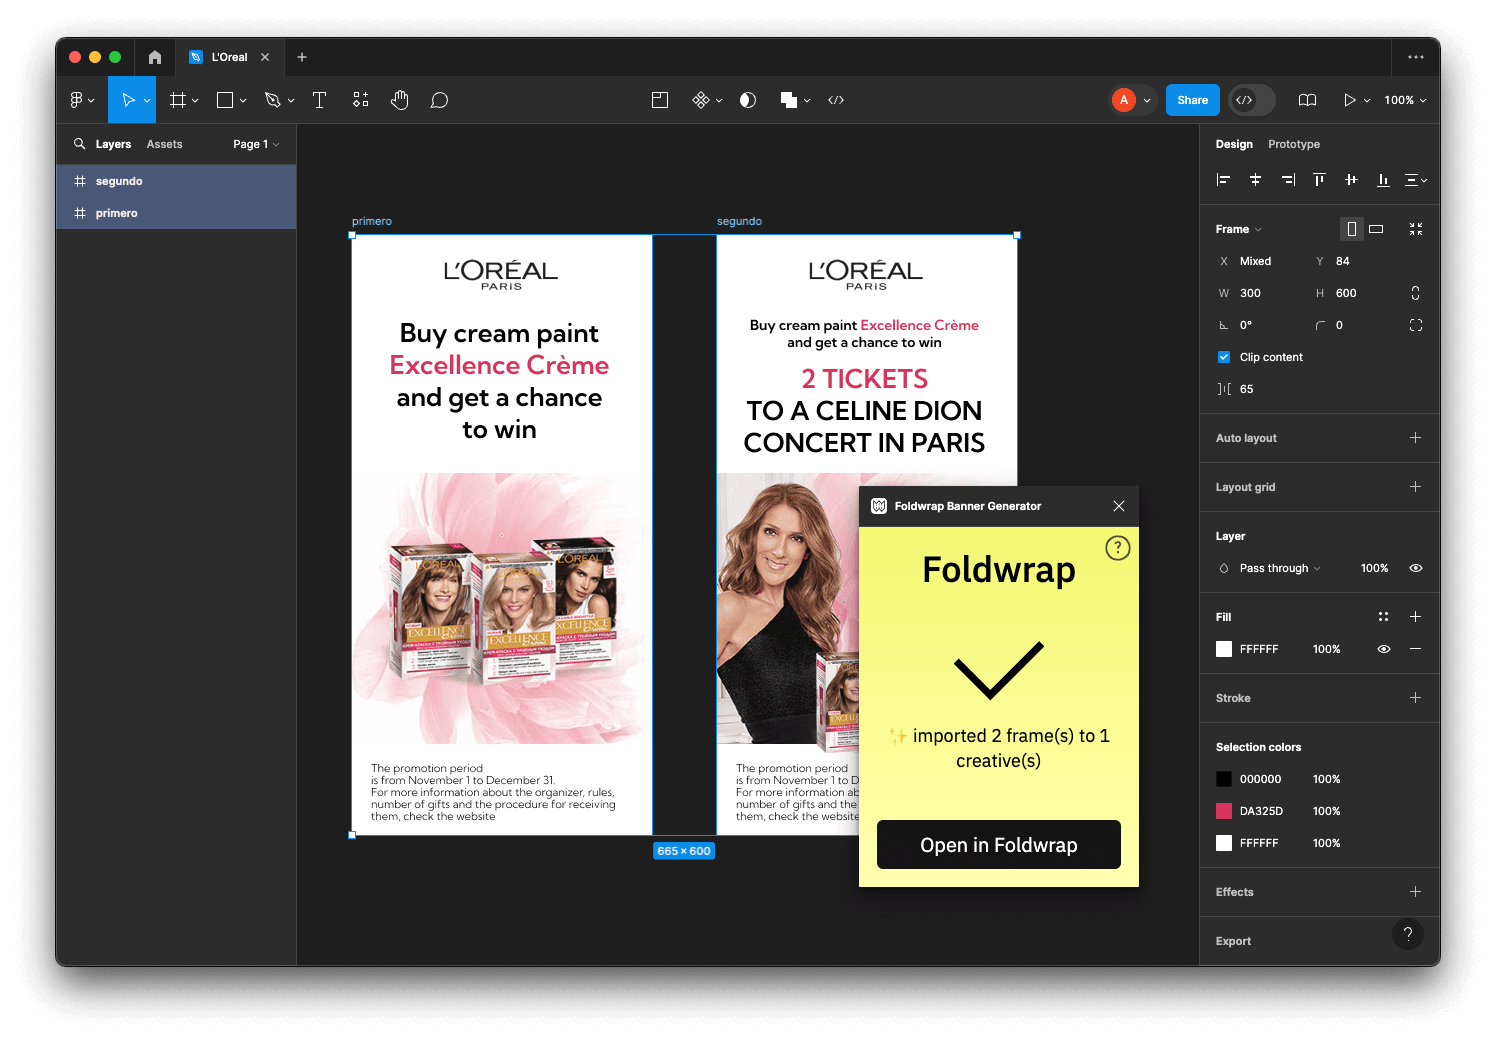Toggle layer visibility eye icon

coord(1416,568)
